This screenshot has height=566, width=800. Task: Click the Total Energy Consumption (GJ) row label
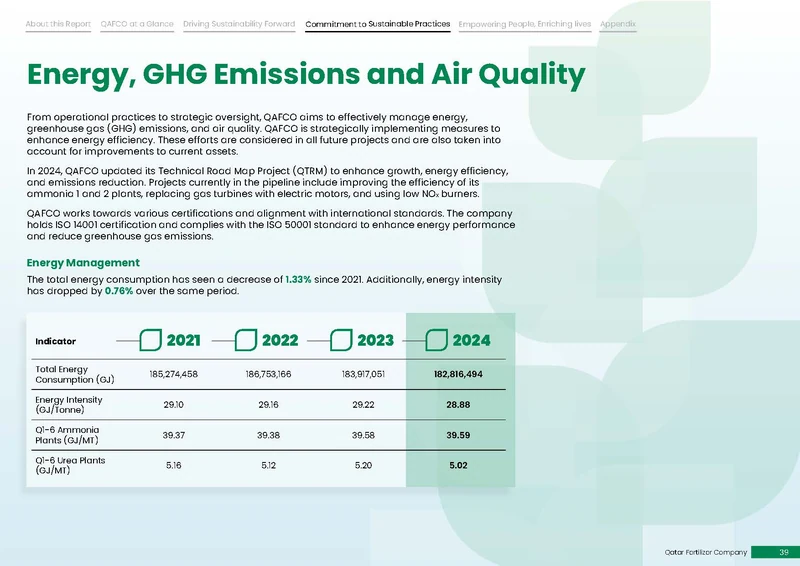coord(74,375)
